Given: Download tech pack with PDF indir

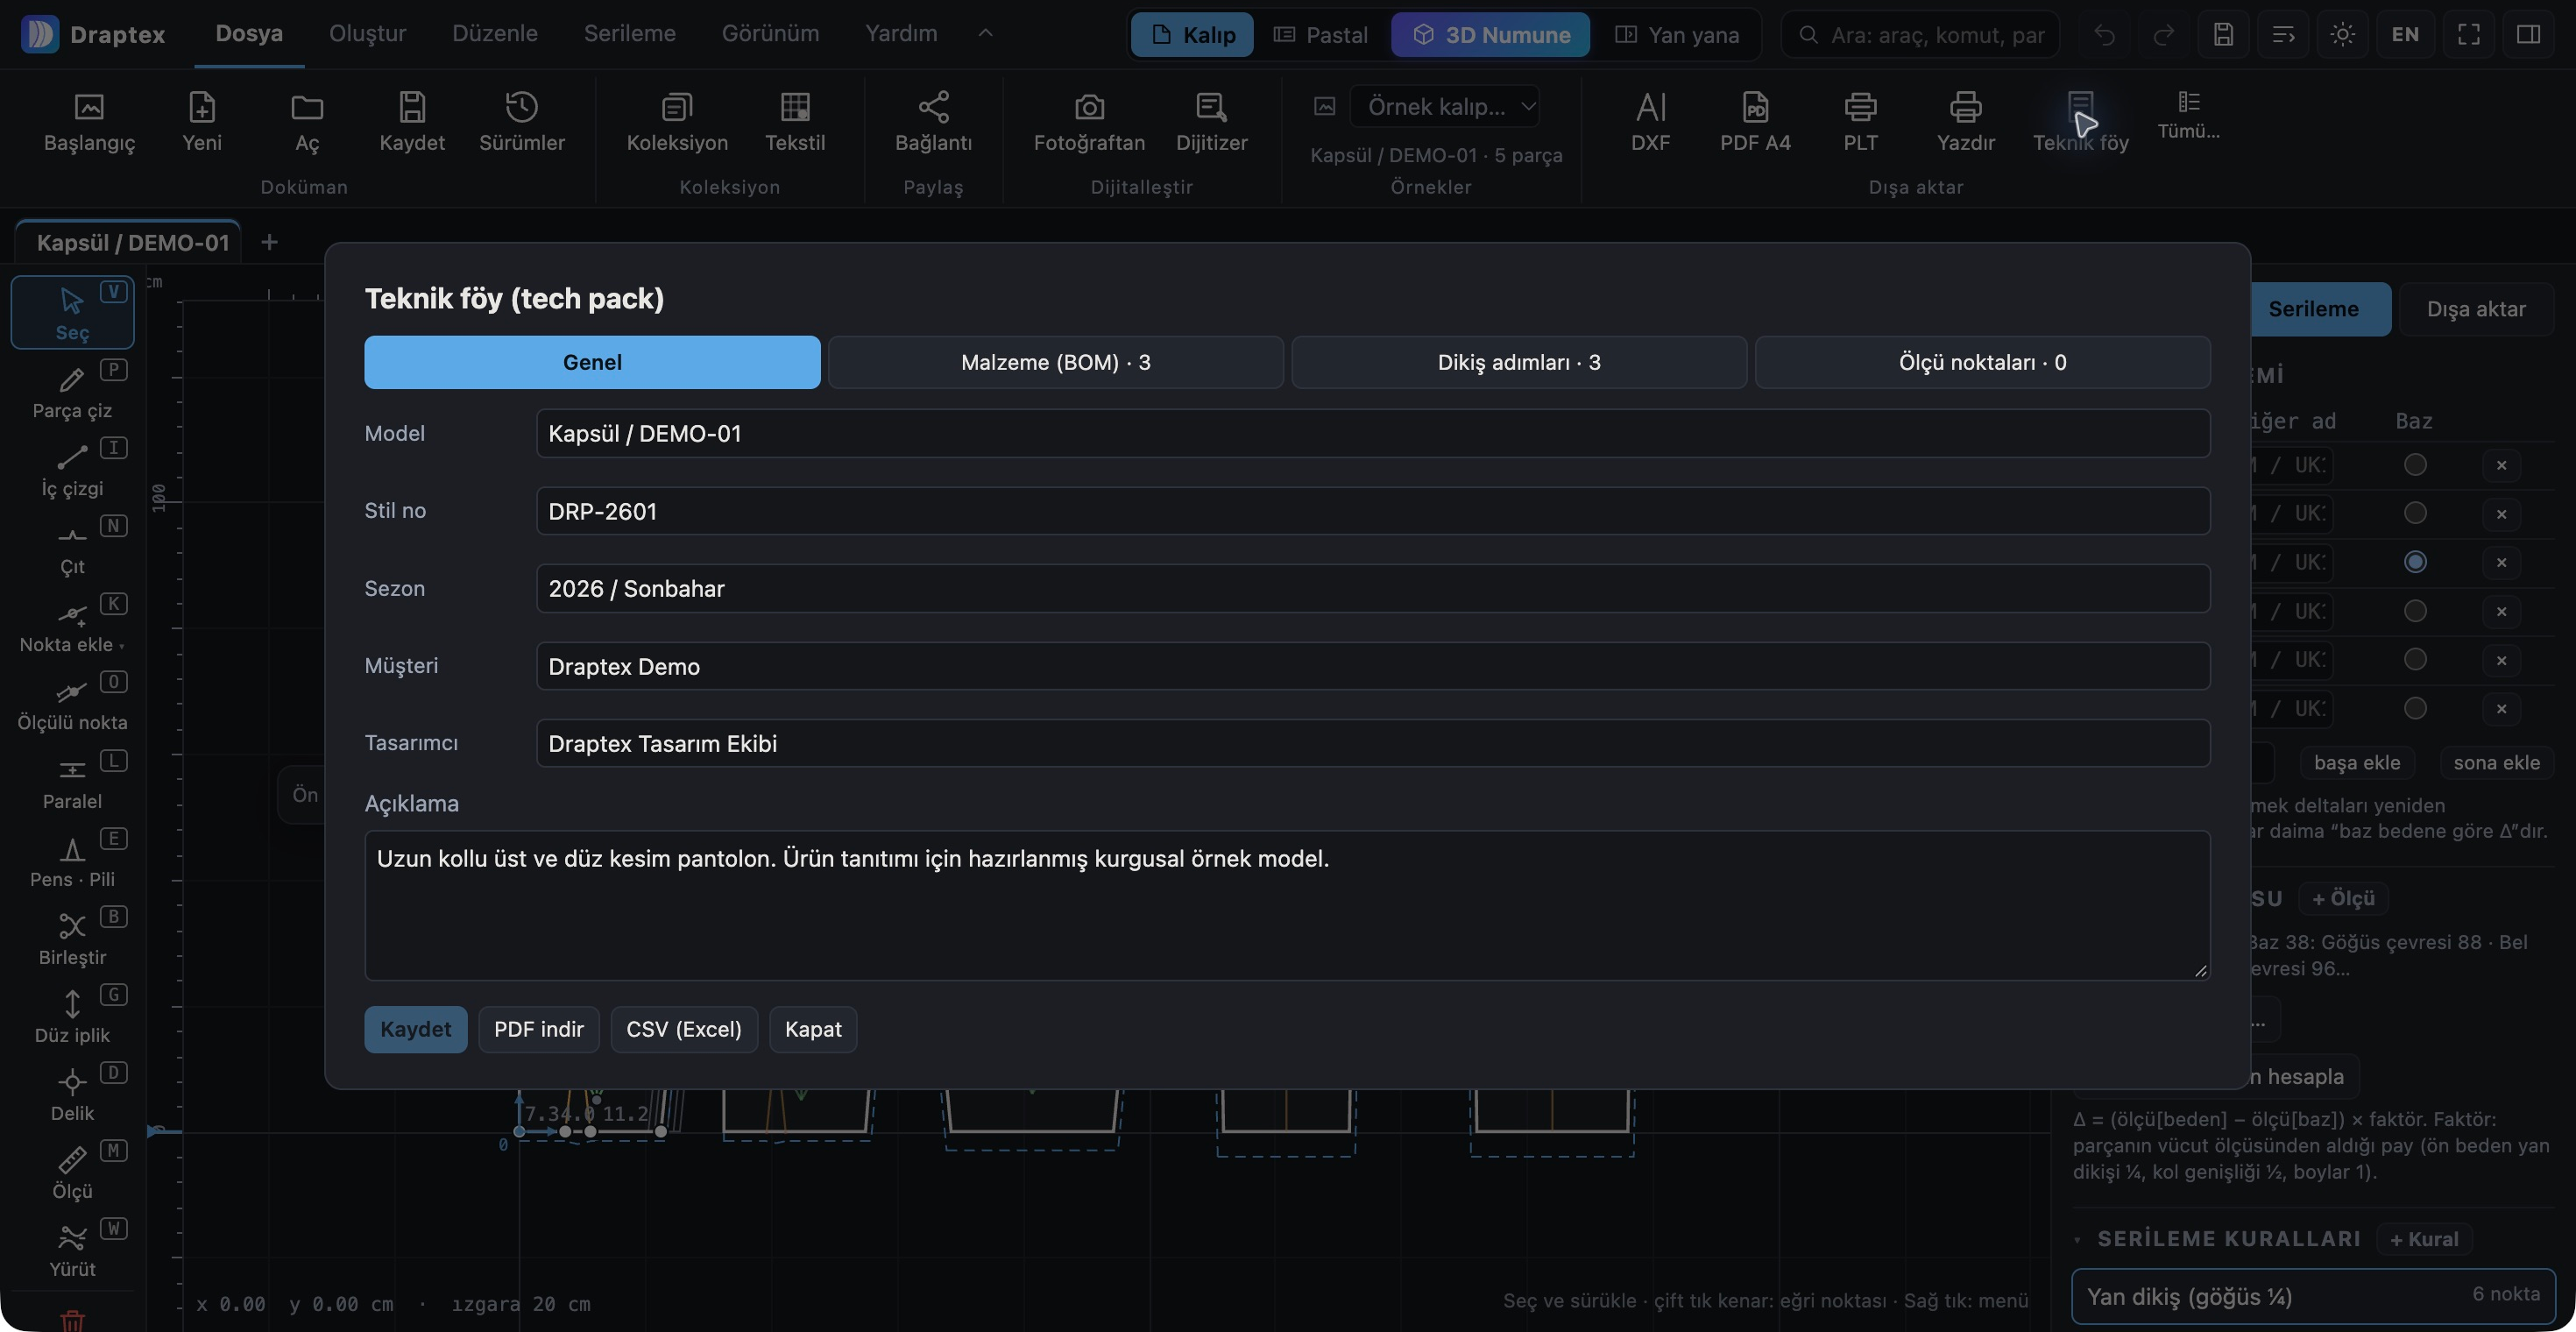Looking at the screenshot, I should (x=538, y=1029).
